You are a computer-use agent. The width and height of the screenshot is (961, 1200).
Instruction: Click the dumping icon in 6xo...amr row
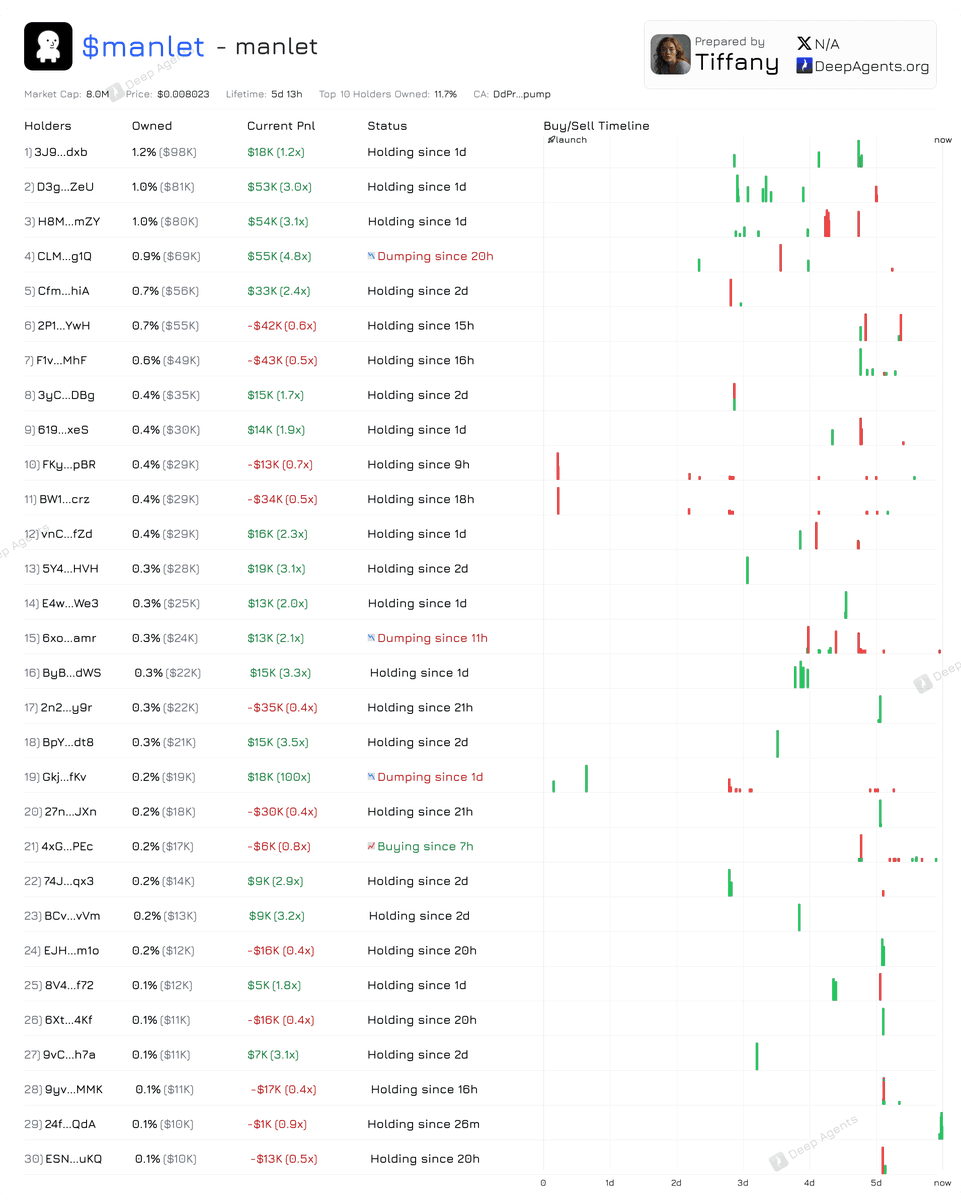[x=371, y=638]
